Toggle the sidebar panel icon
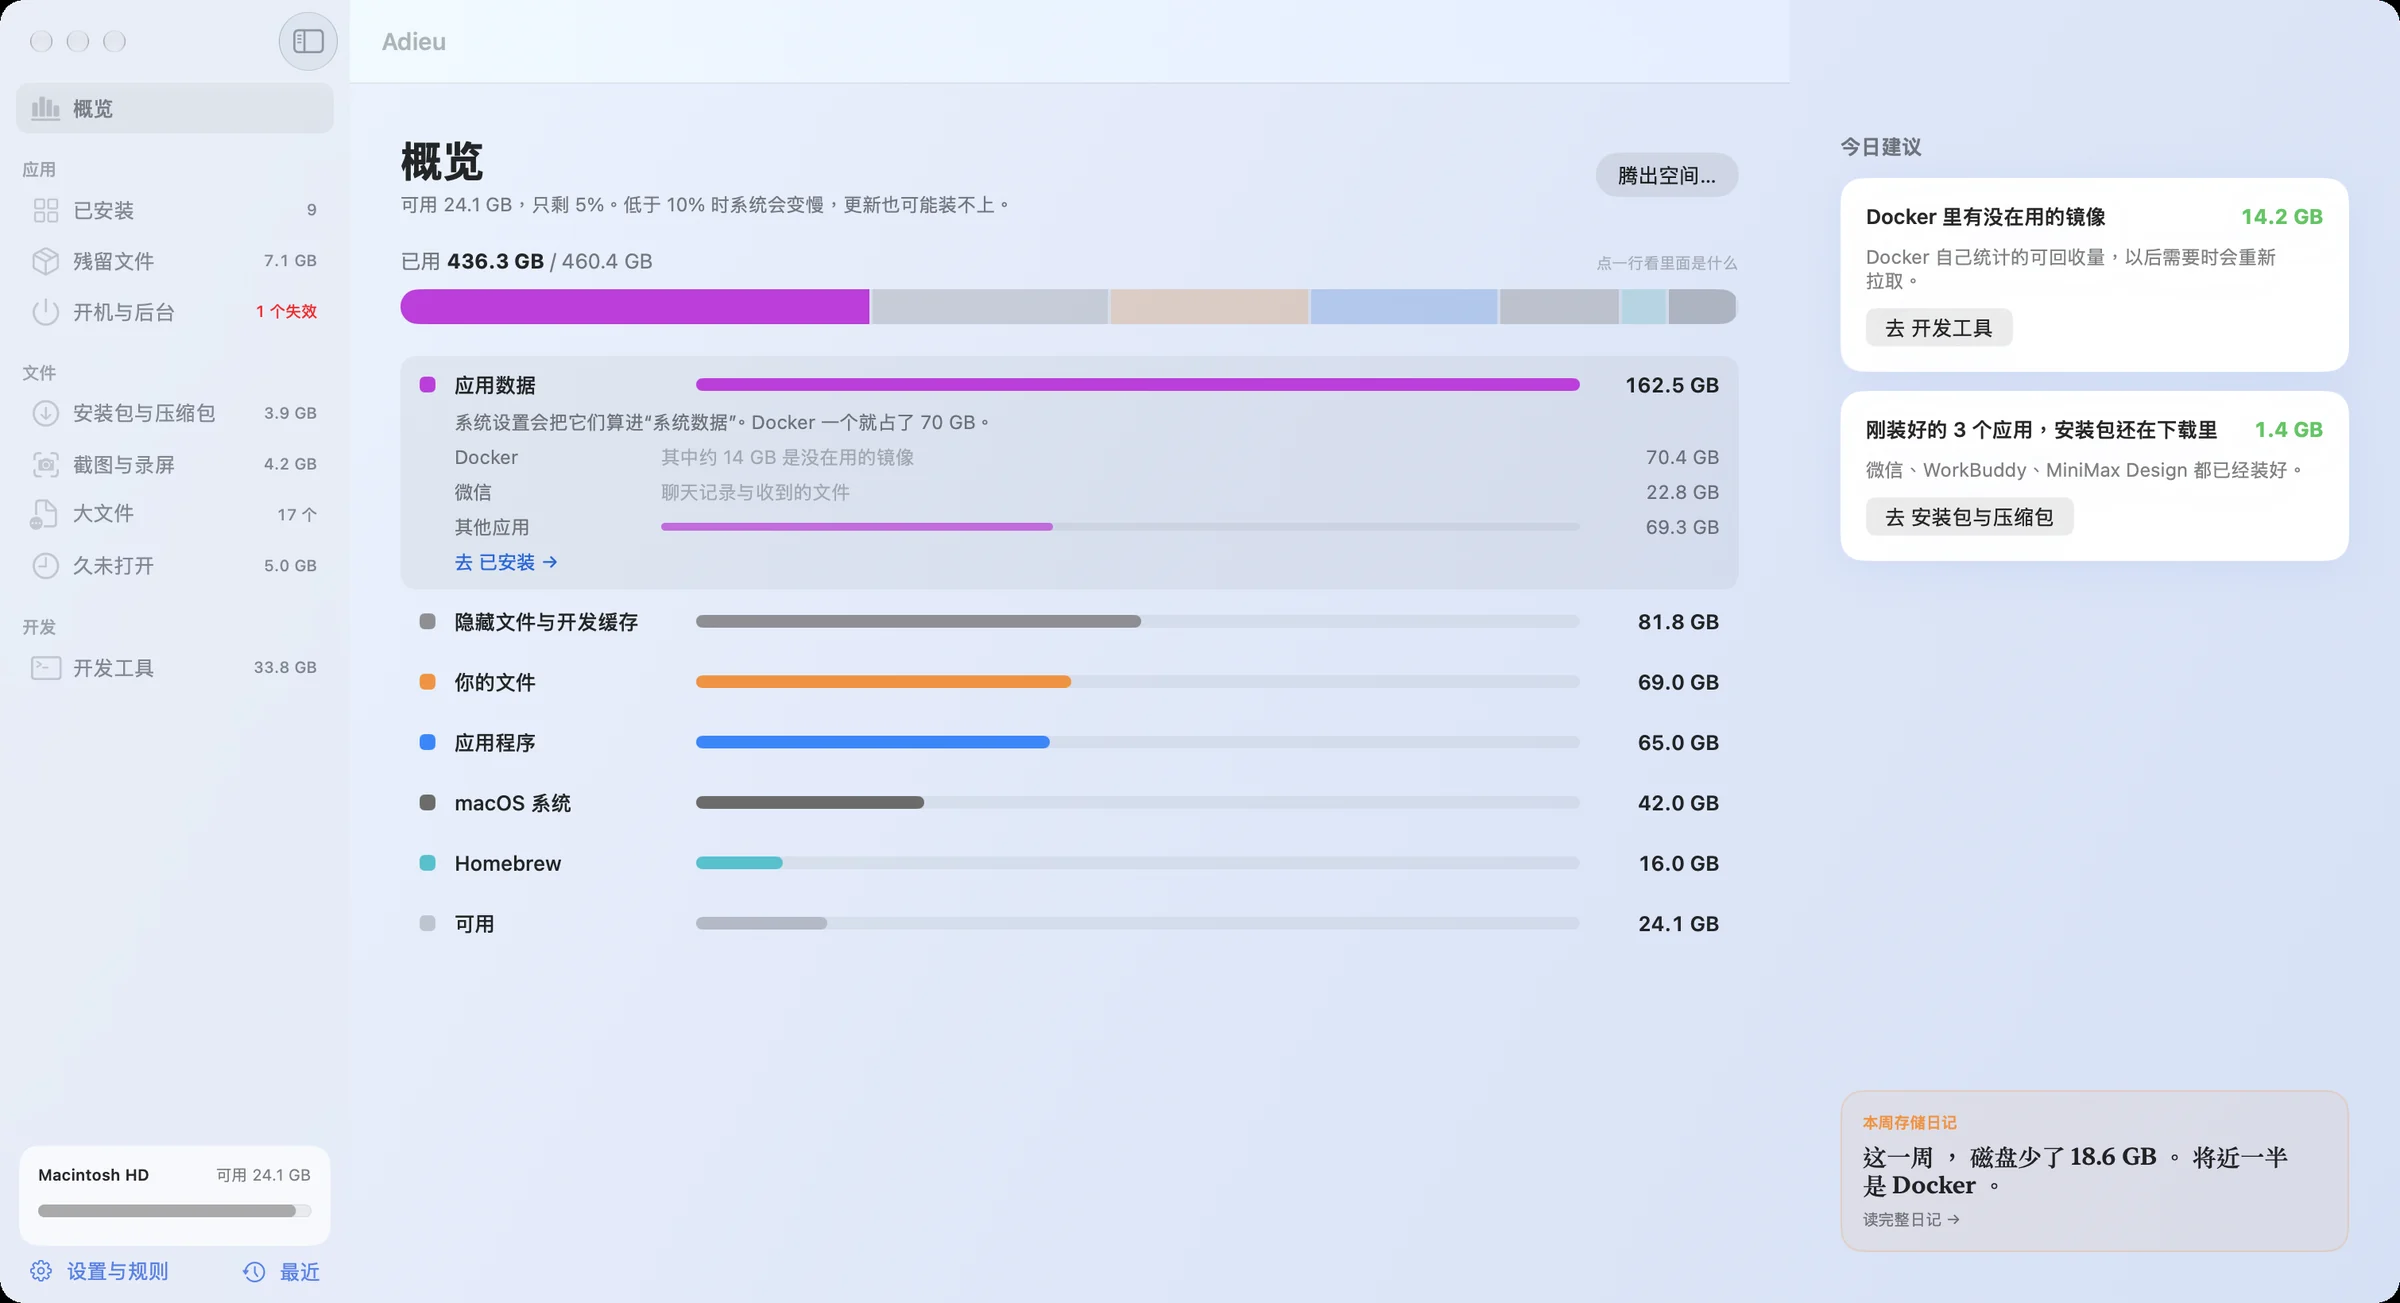The image size is (2400, 1303). [x=308, y=41]
